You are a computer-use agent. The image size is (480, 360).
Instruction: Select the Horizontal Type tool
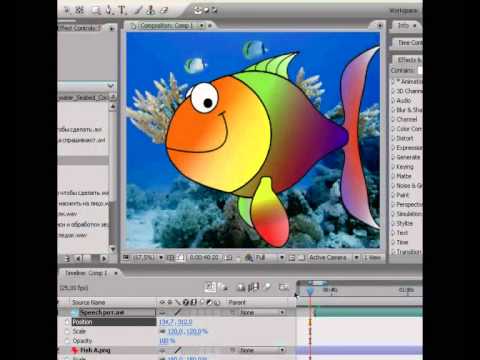click(x=122, y=10)
